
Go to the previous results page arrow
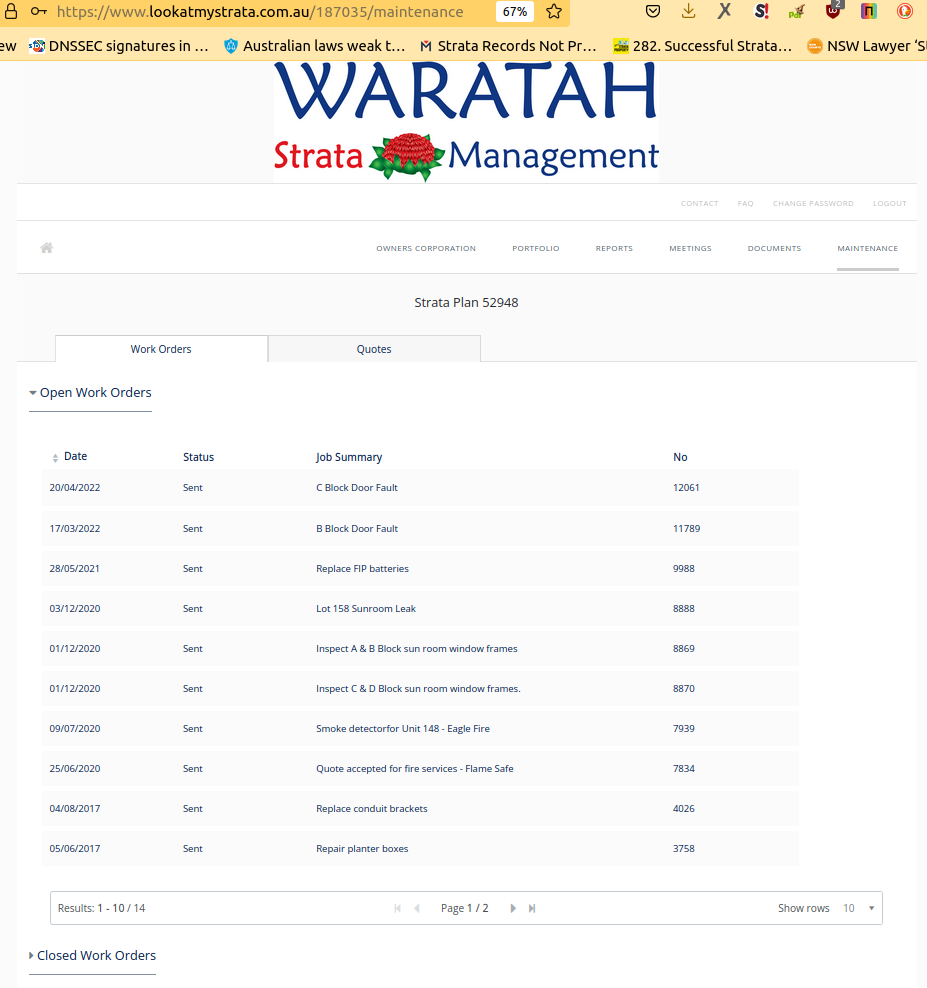click(x=417, y=908)
